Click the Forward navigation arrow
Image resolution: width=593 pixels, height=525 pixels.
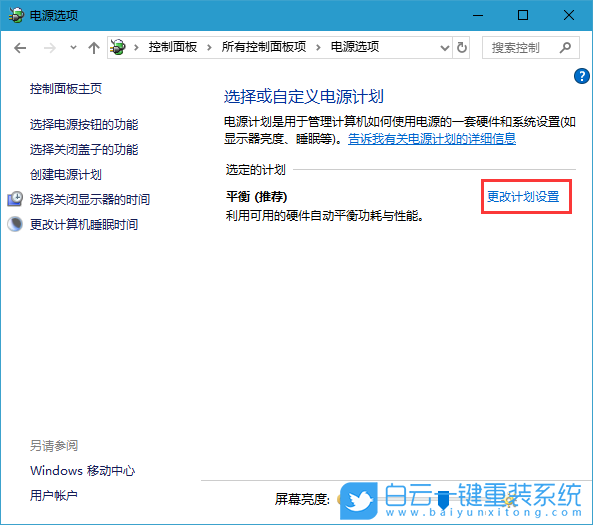coord(50,48)
